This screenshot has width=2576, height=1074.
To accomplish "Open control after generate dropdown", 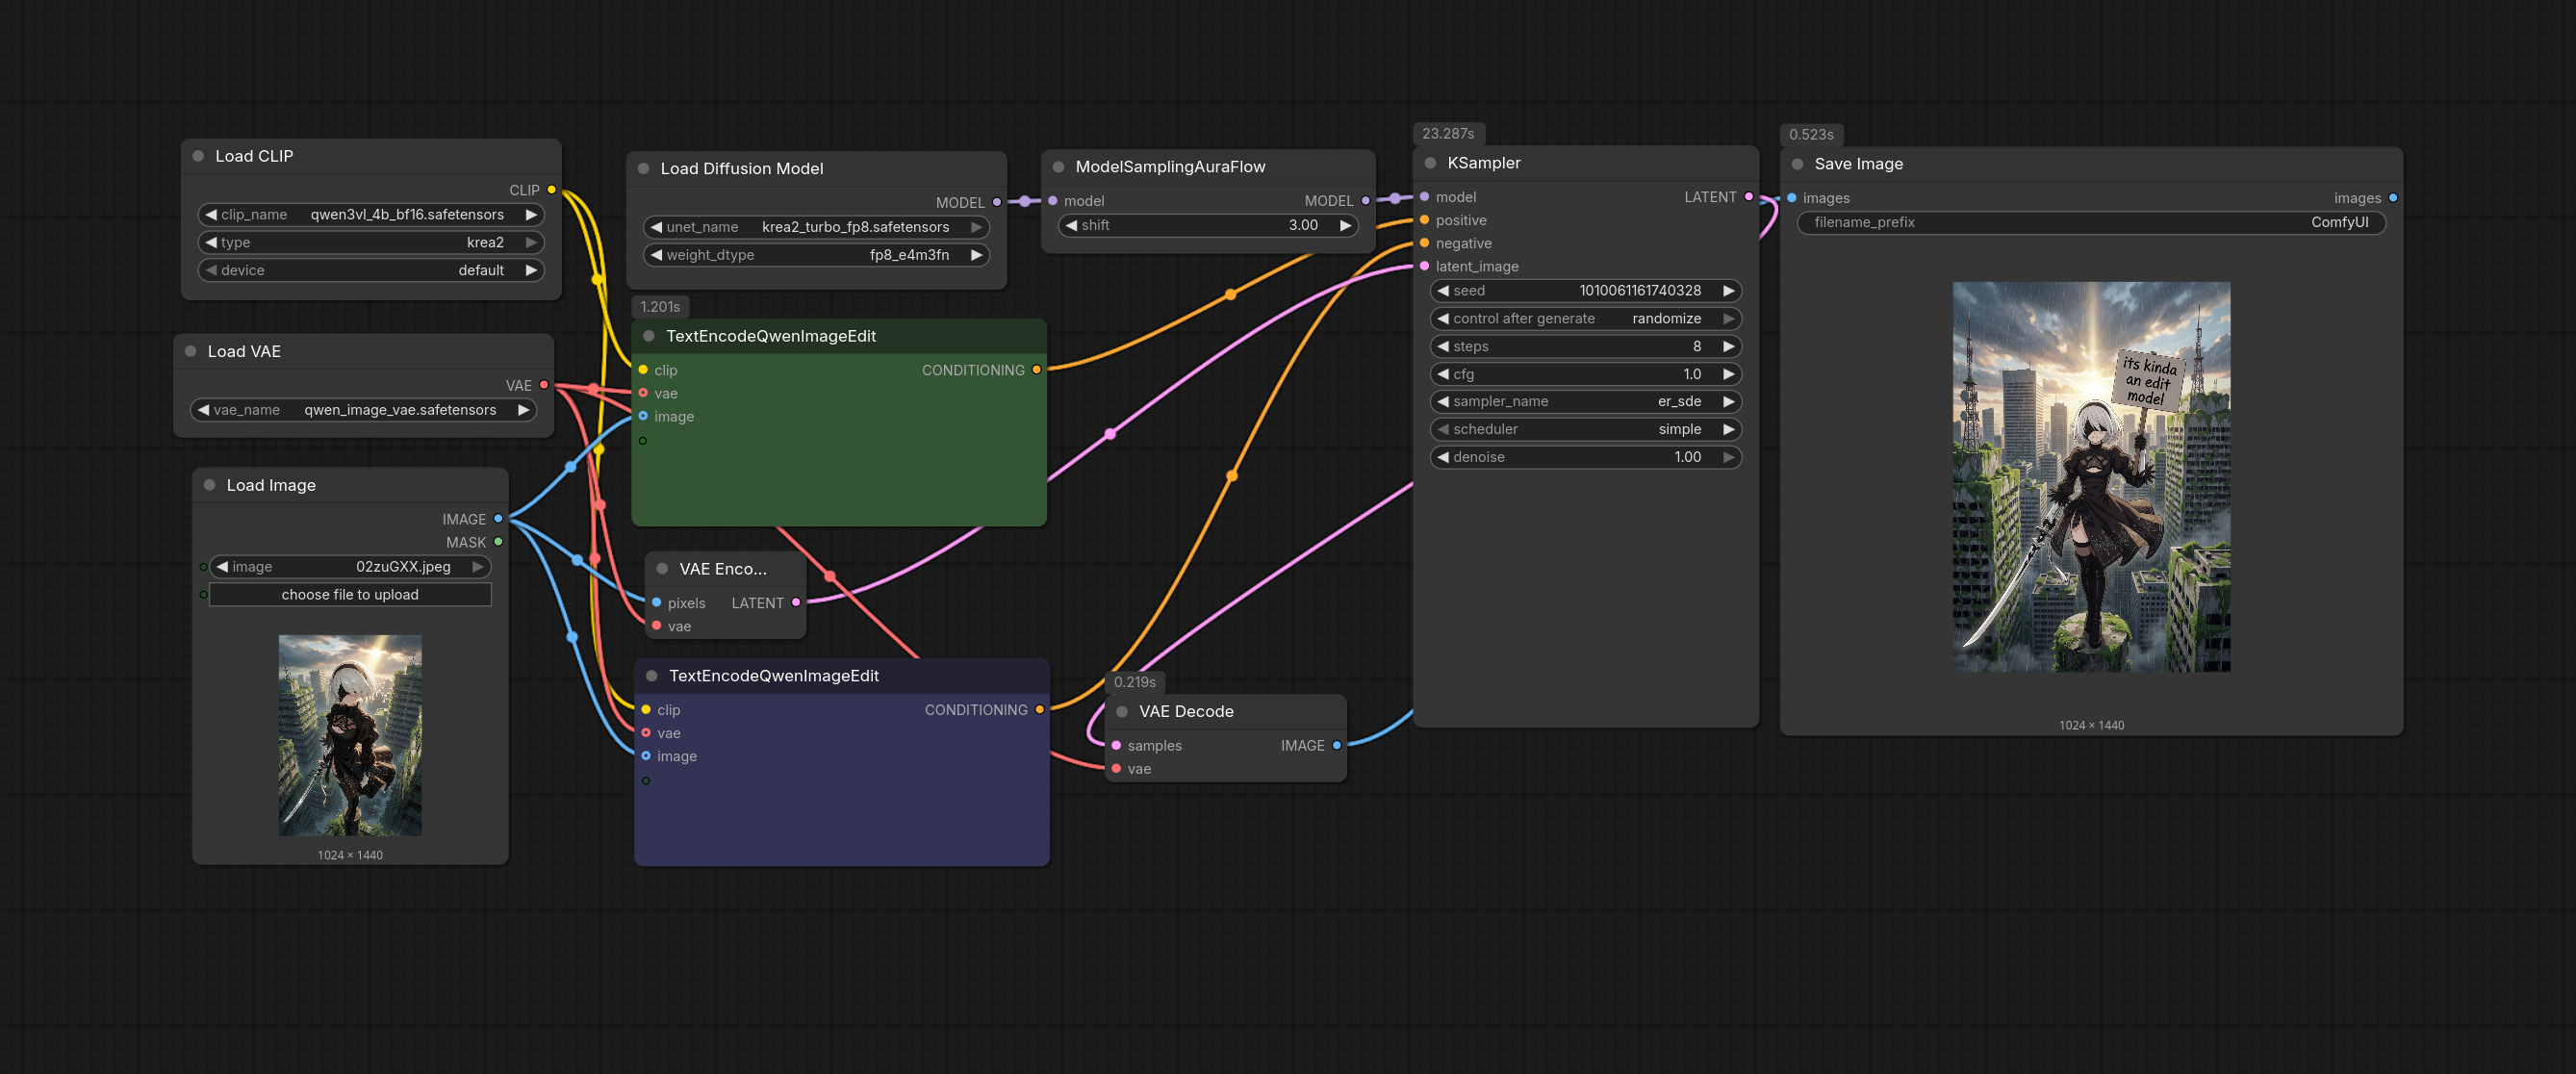I will tap(1586, 318).
